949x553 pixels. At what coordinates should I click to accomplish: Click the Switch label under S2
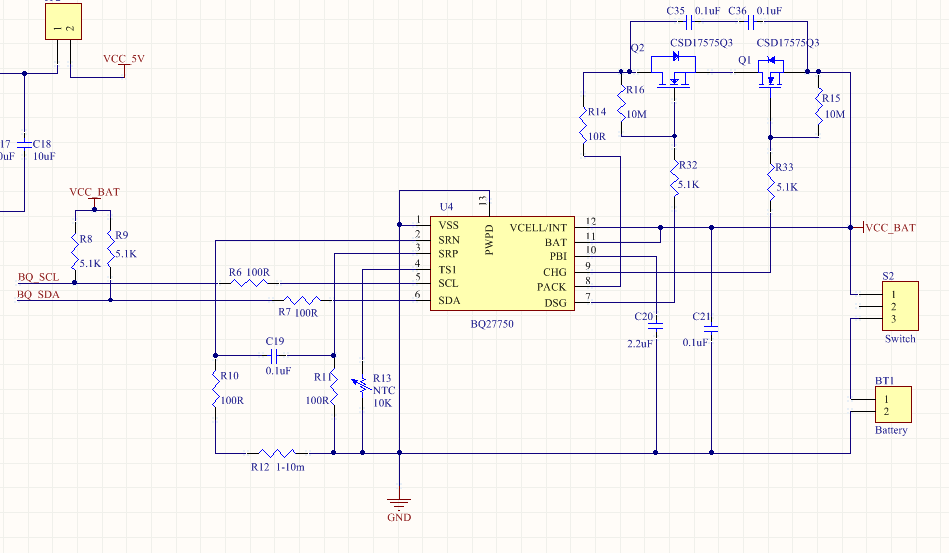point(900,339)
